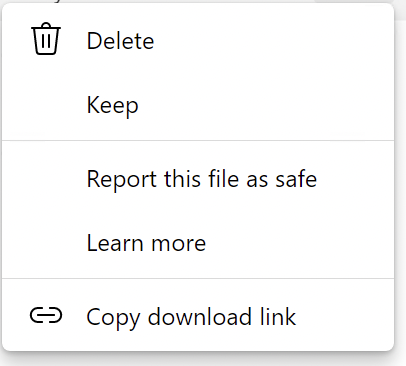The height and width of the screenshot is (366, 406).
Task: Click the word 'download' in last menu item
Action: pyautogui.click(x=199, y=317)
